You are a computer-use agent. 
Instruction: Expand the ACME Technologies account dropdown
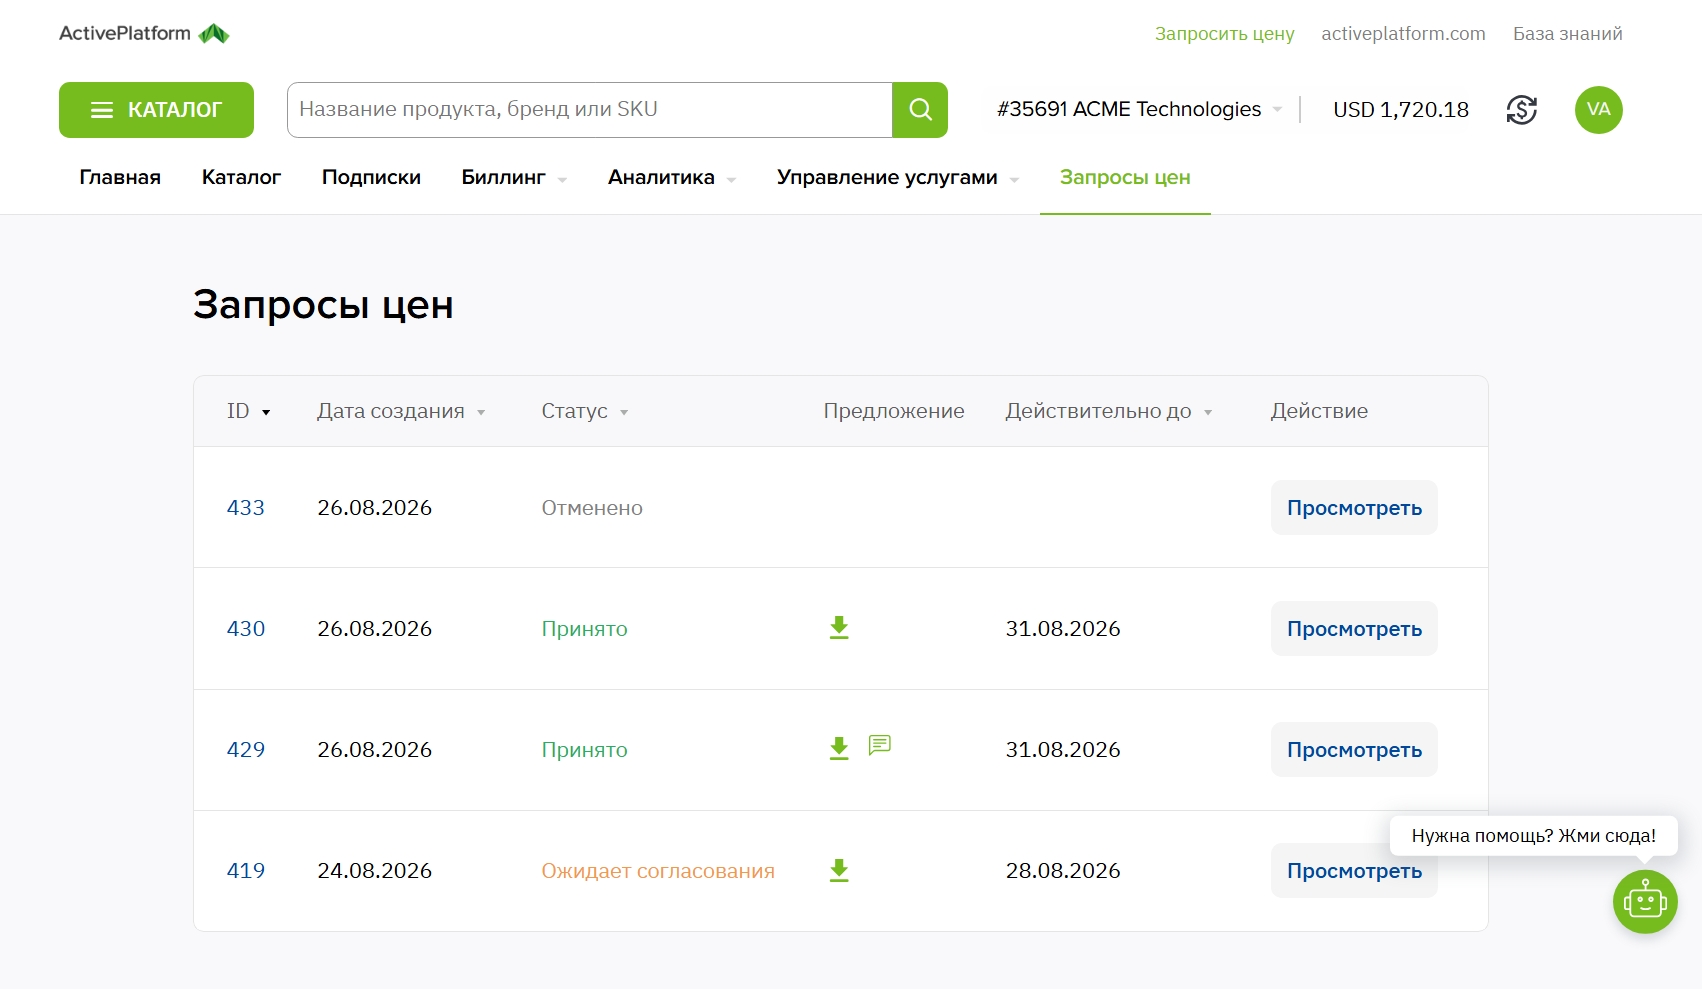pos(1140,109)
